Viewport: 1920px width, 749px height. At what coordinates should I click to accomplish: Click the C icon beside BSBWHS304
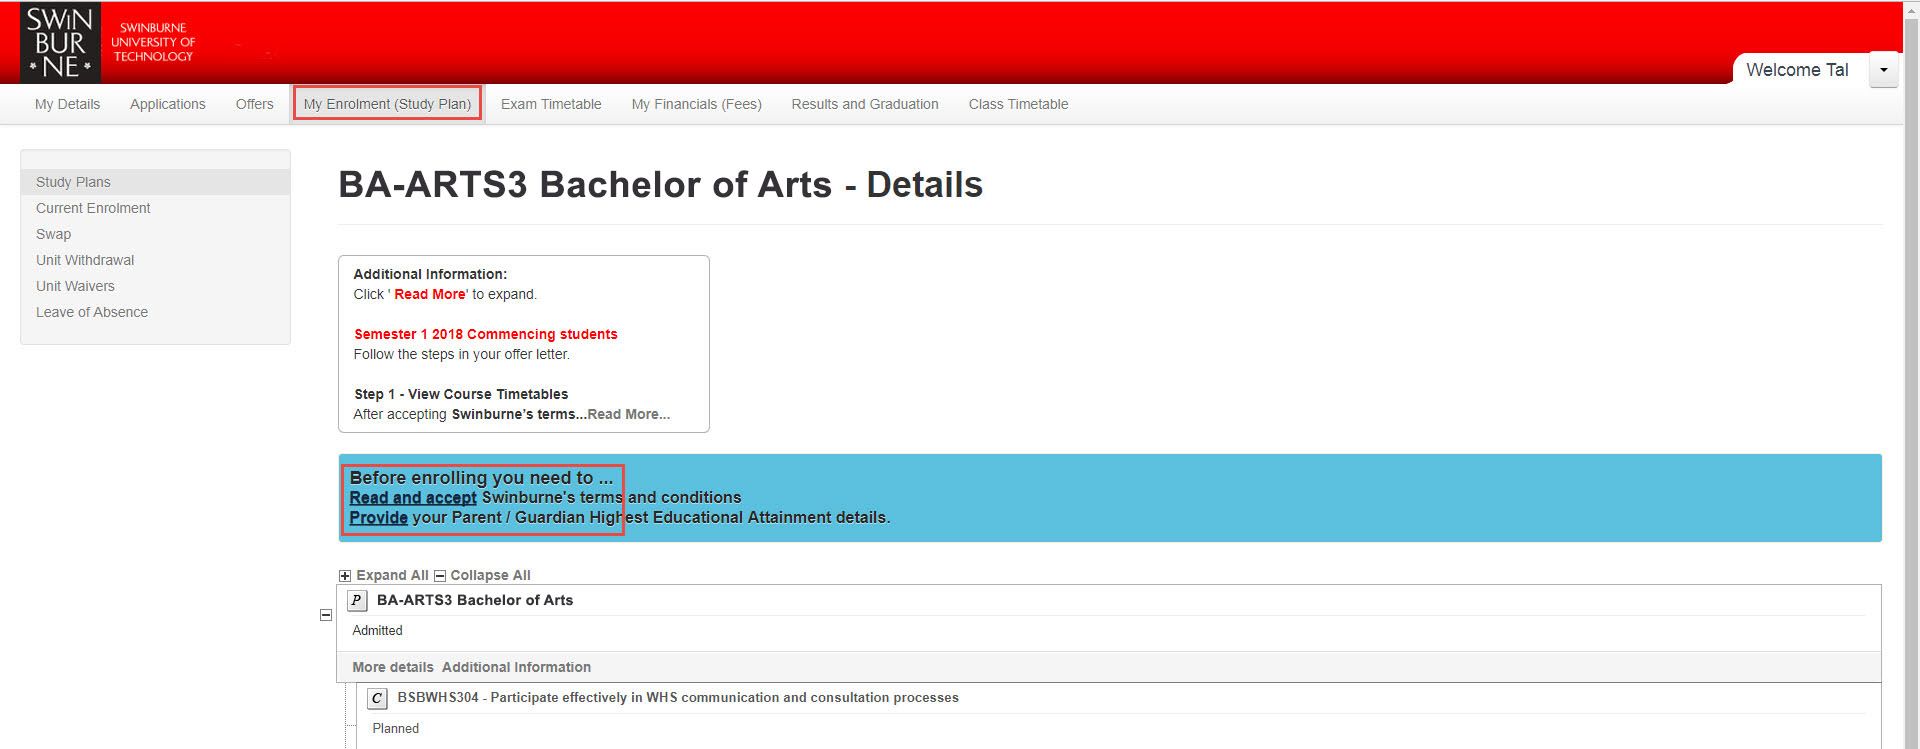377,698
